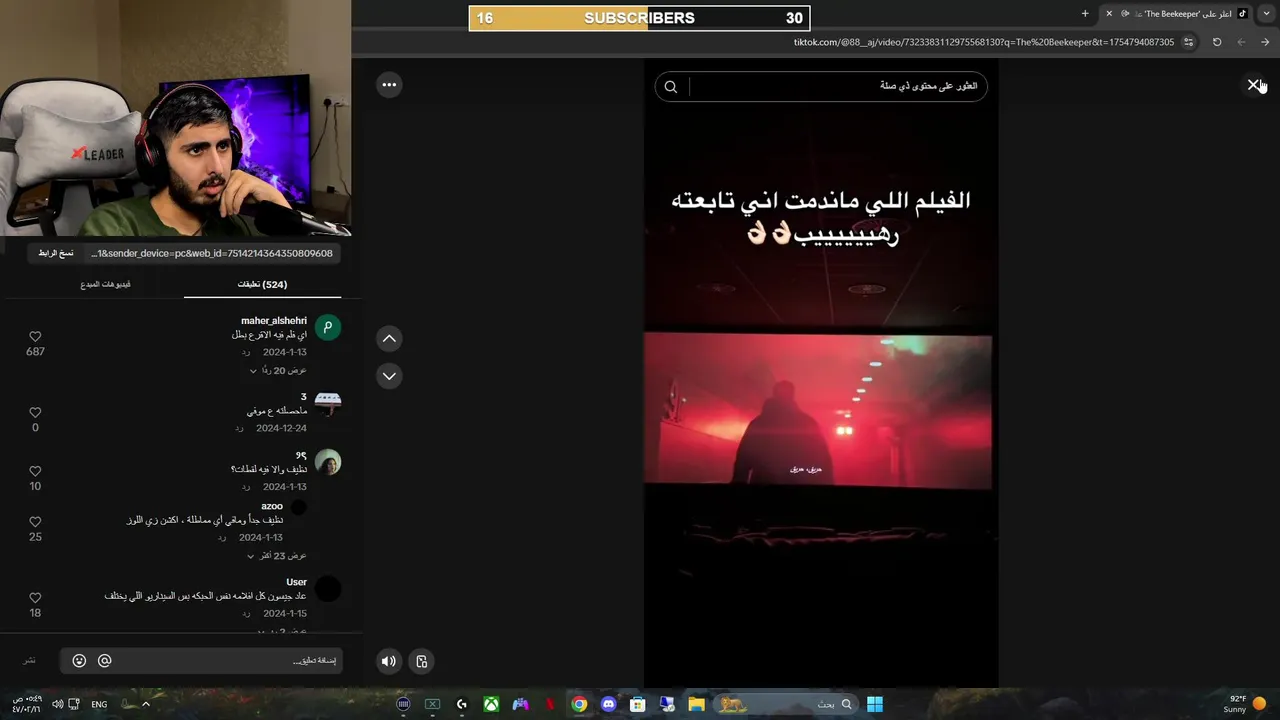Switch to the creator videos tab

click(105, 284)
